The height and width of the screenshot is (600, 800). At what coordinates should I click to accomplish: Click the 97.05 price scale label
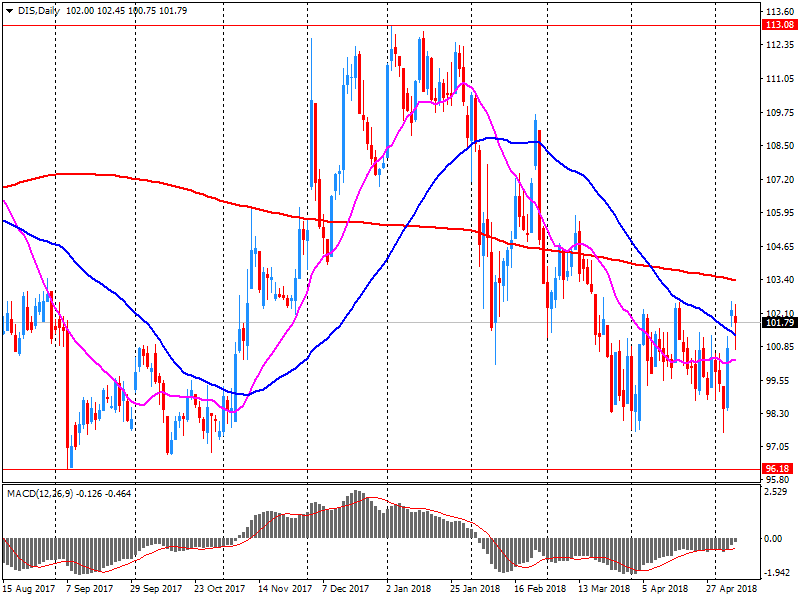tap(780, 447)
